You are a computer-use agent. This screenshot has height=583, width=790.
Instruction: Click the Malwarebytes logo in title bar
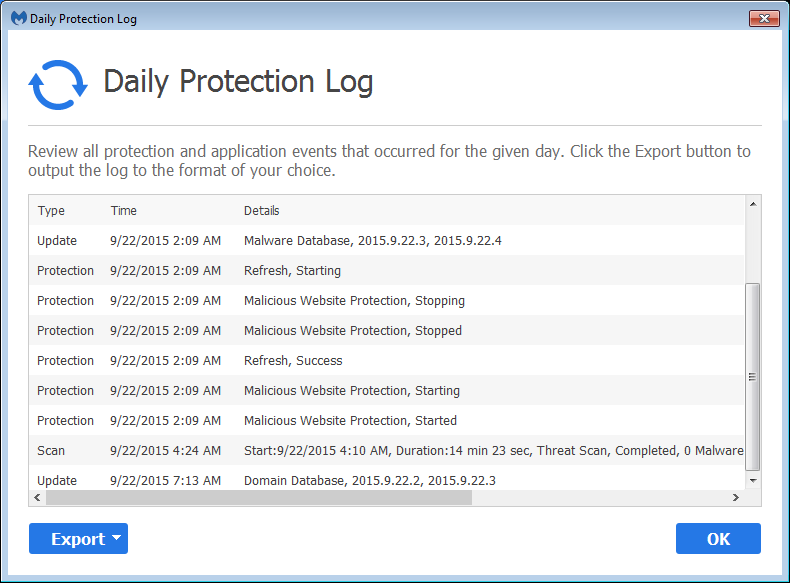point(19,18)
